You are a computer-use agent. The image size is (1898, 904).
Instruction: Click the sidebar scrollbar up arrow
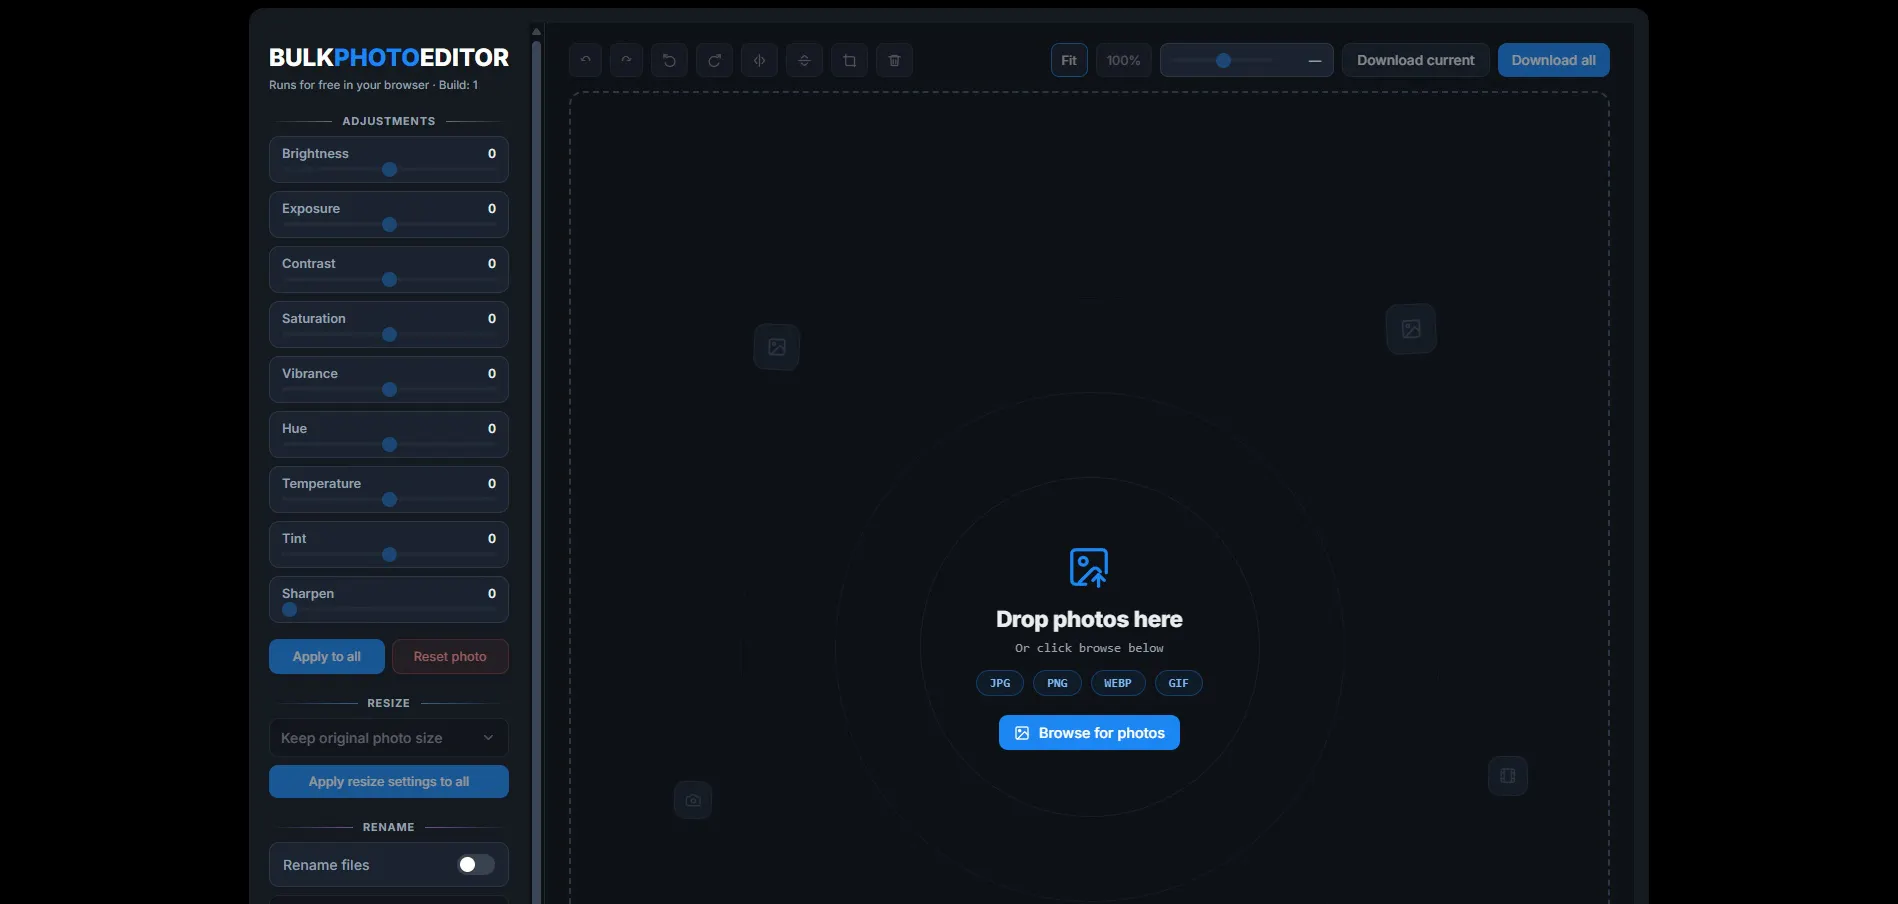coord(536,32)
